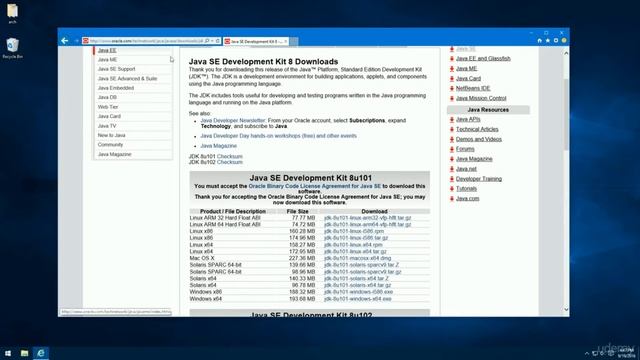Image resolution: width=640 pixels, height=360 pixels.
Task: Download jdk-8u101-linux-i586.rpm
Action: point(354,231)
